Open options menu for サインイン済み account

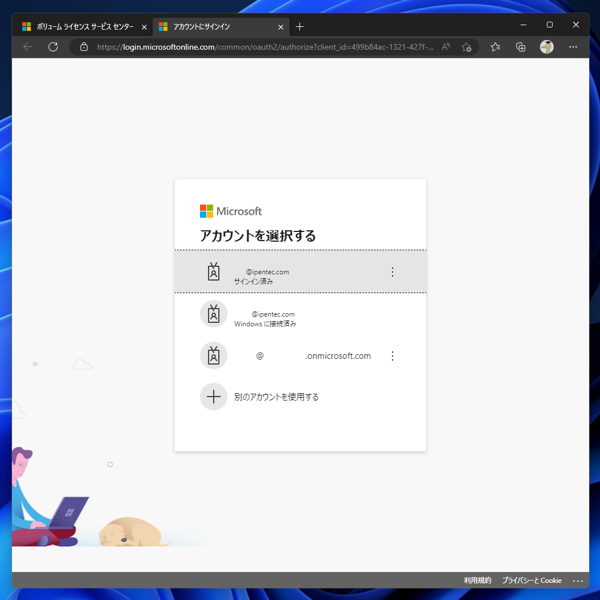click(392, 272)
